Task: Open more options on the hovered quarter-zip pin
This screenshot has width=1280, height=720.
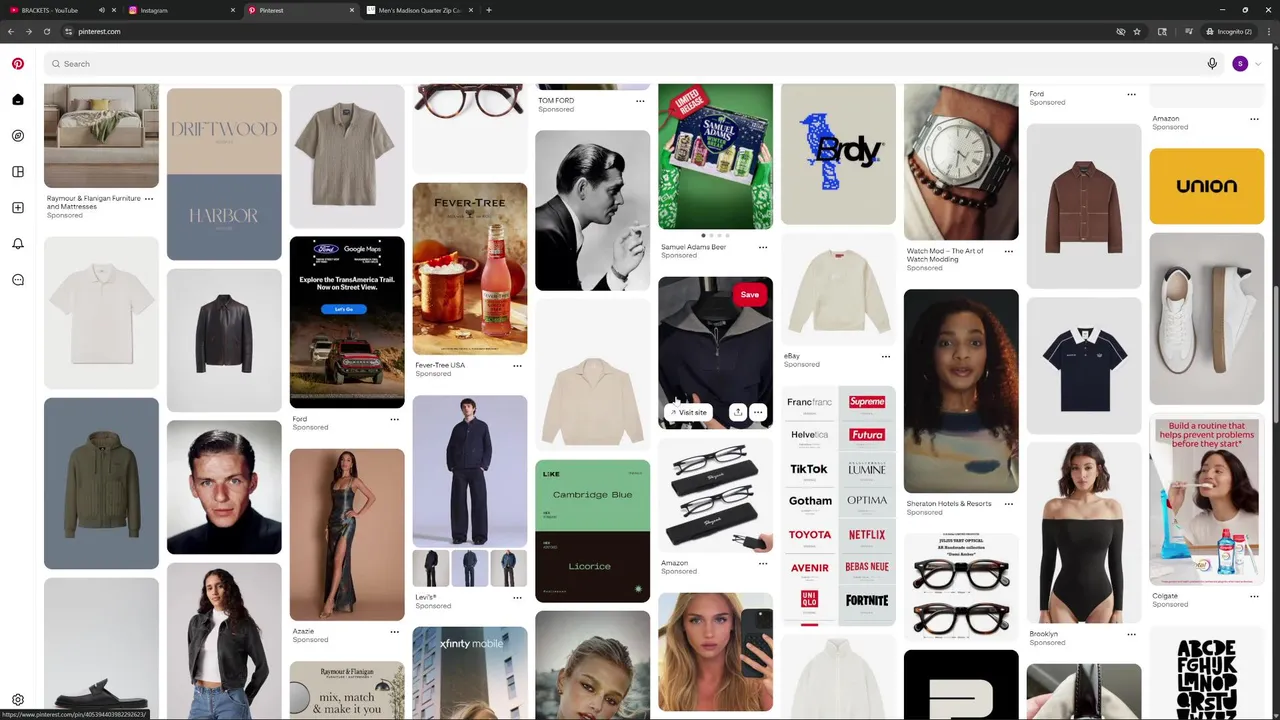Action: click(x=758, y=412)
